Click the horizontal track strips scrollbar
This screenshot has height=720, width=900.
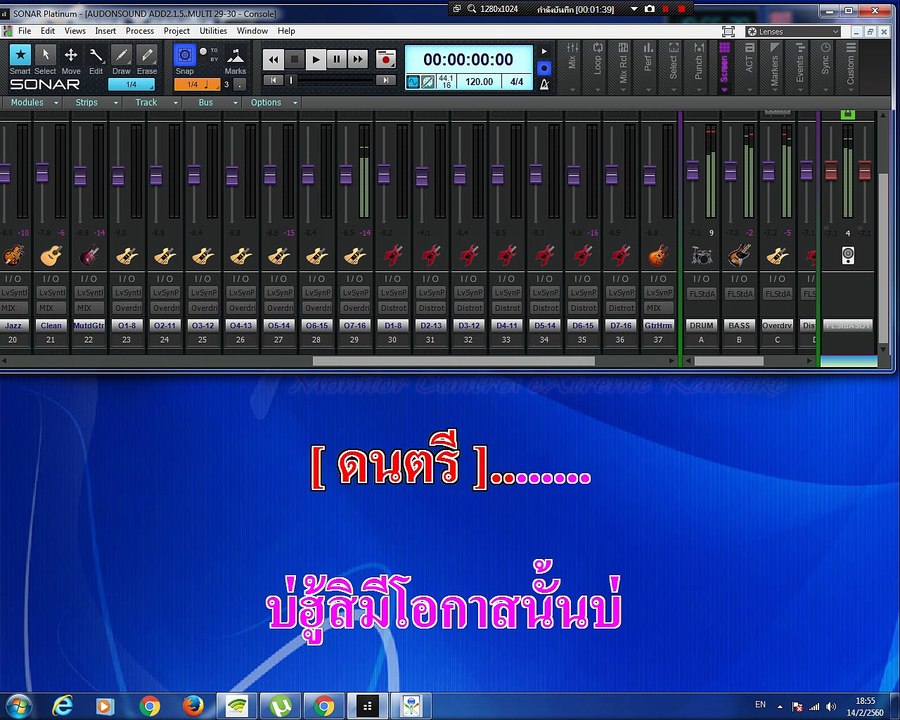[x=453, y=361]
